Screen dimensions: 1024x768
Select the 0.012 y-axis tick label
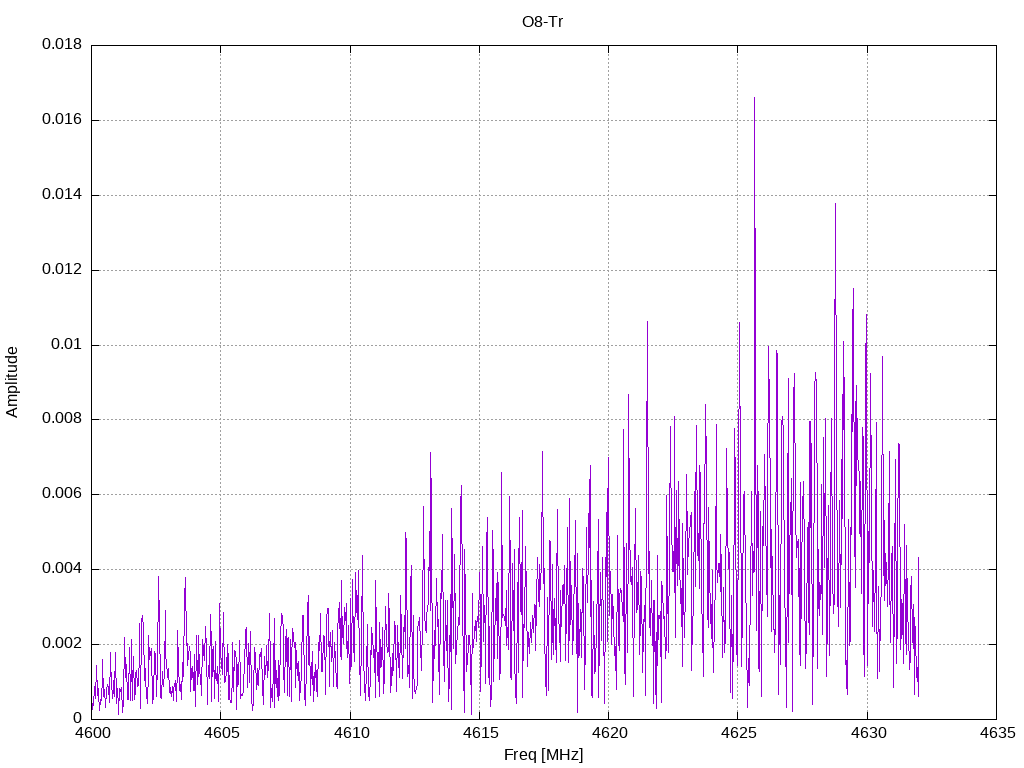tap(61, 270)
